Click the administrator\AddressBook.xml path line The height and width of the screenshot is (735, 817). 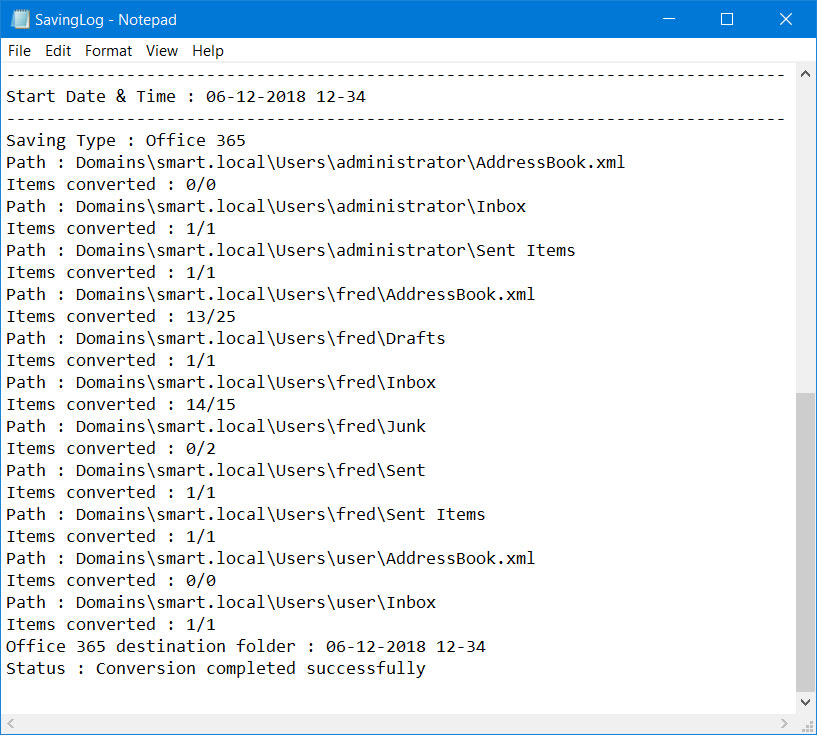[316, 163]
